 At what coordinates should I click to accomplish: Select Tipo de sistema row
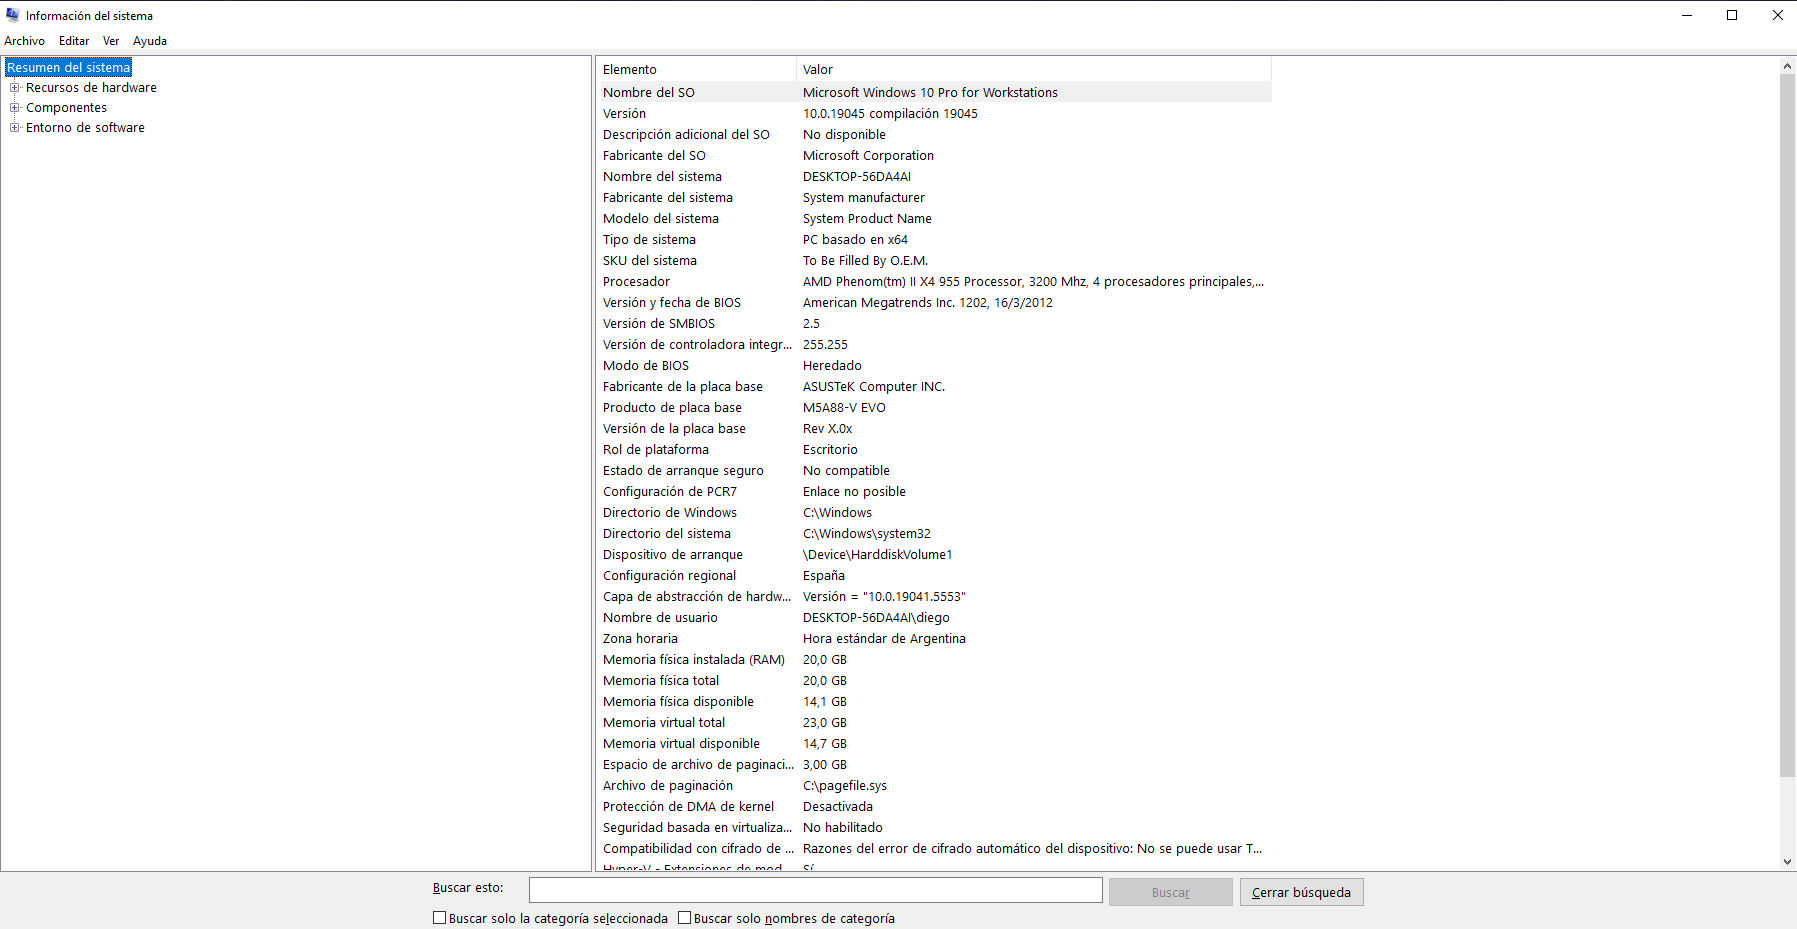(x=934, y=239)
